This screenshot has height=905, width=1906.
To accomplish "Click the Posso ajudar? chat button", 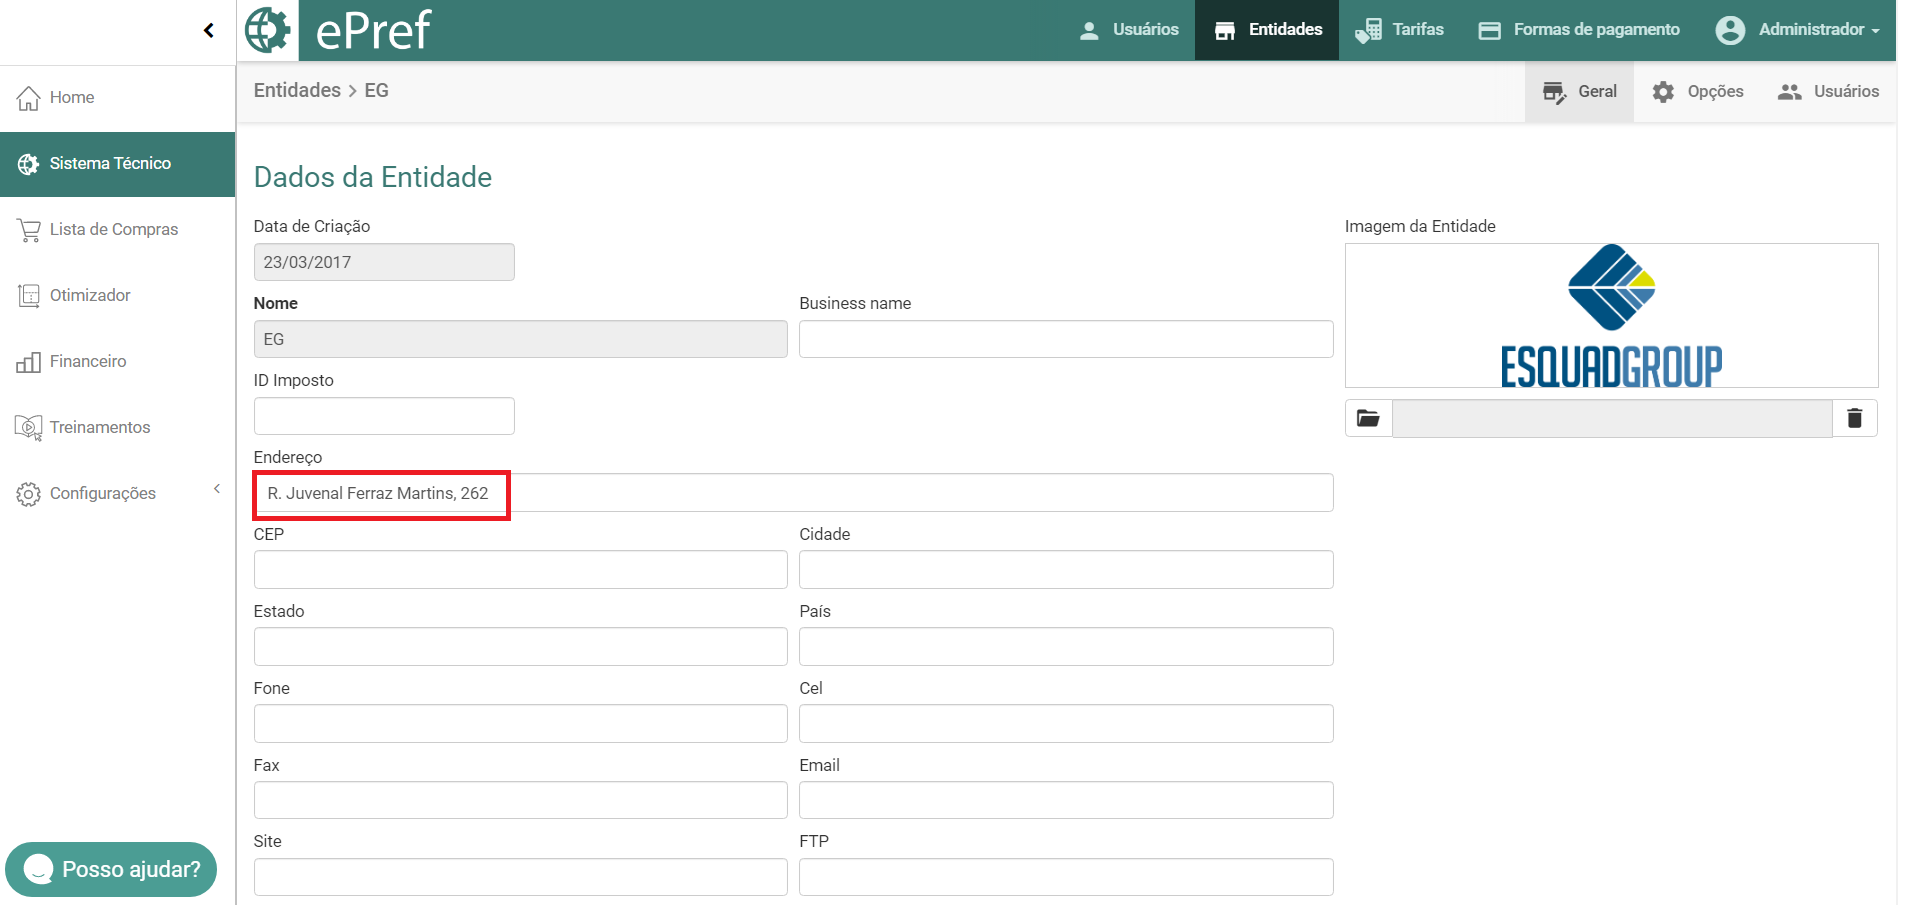I will pyautogui.click(x=111, y=869).
